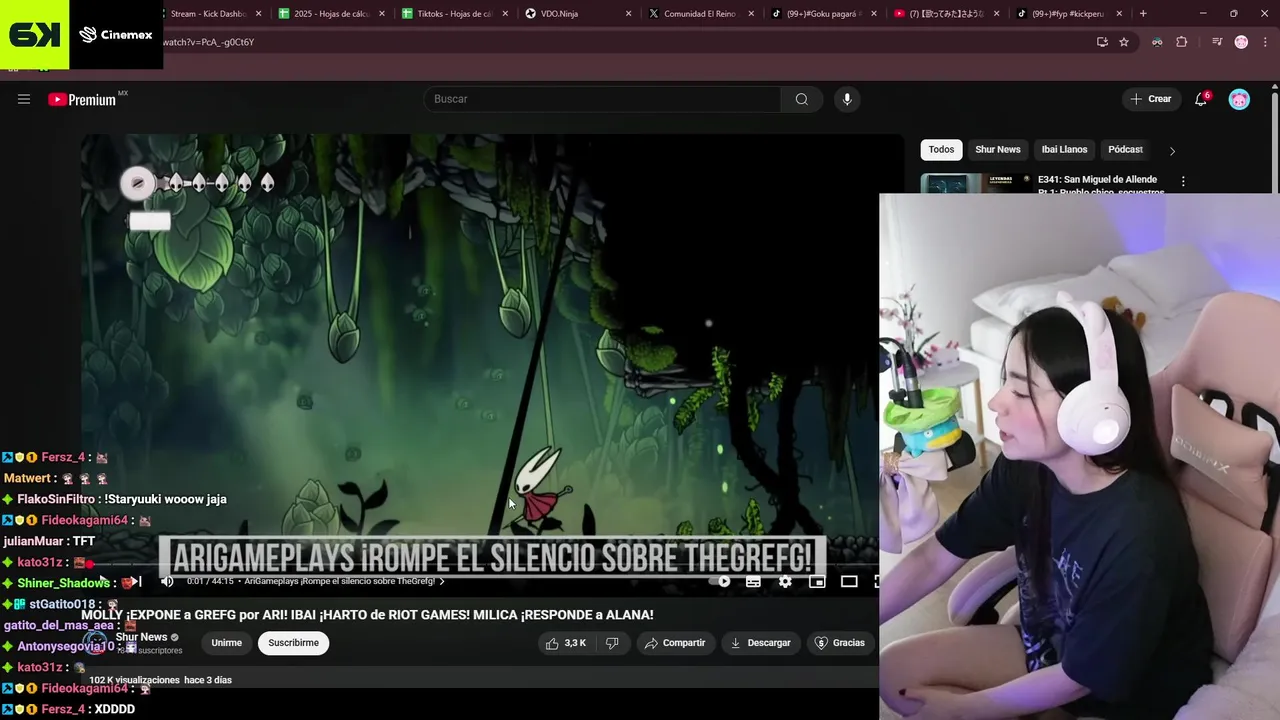Image resolution: width=1280 pixels, height=720 pixels.
Task: Click the install app icon in the address bar
Action: [1102, 42]
